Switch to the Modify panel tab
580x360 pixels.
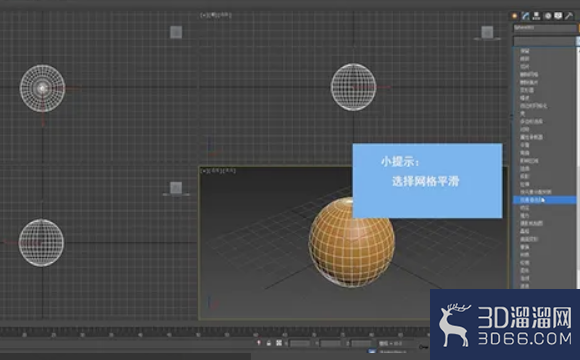pyautogui.click(x=525, y=16)
